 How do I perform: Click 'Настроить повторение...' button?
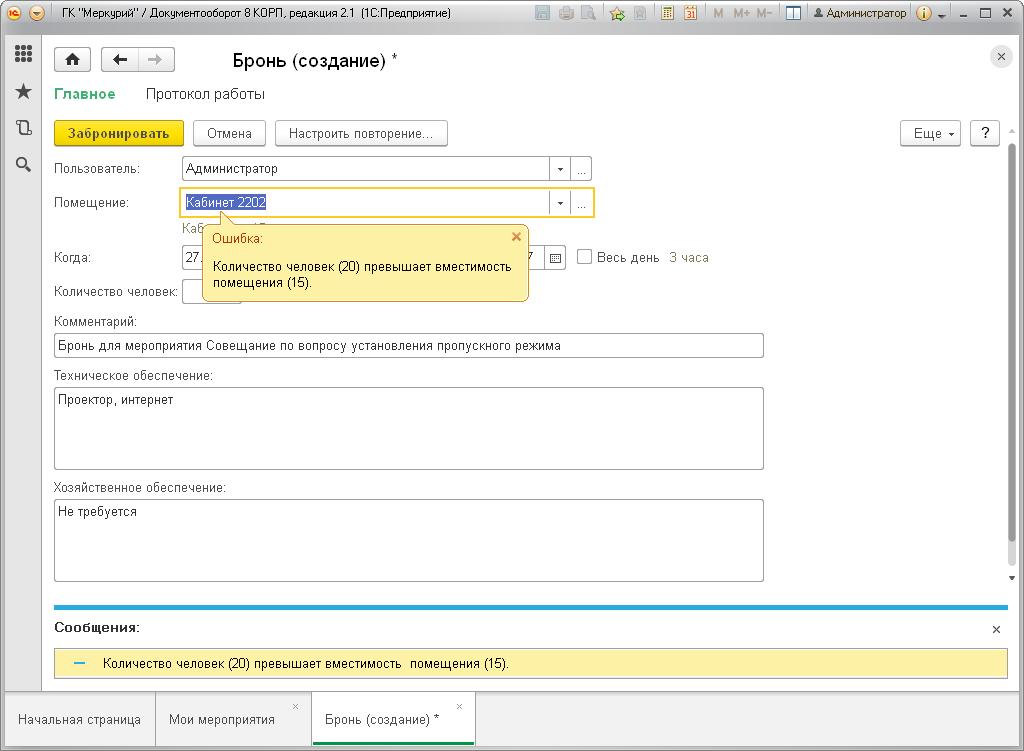point(361,133)
